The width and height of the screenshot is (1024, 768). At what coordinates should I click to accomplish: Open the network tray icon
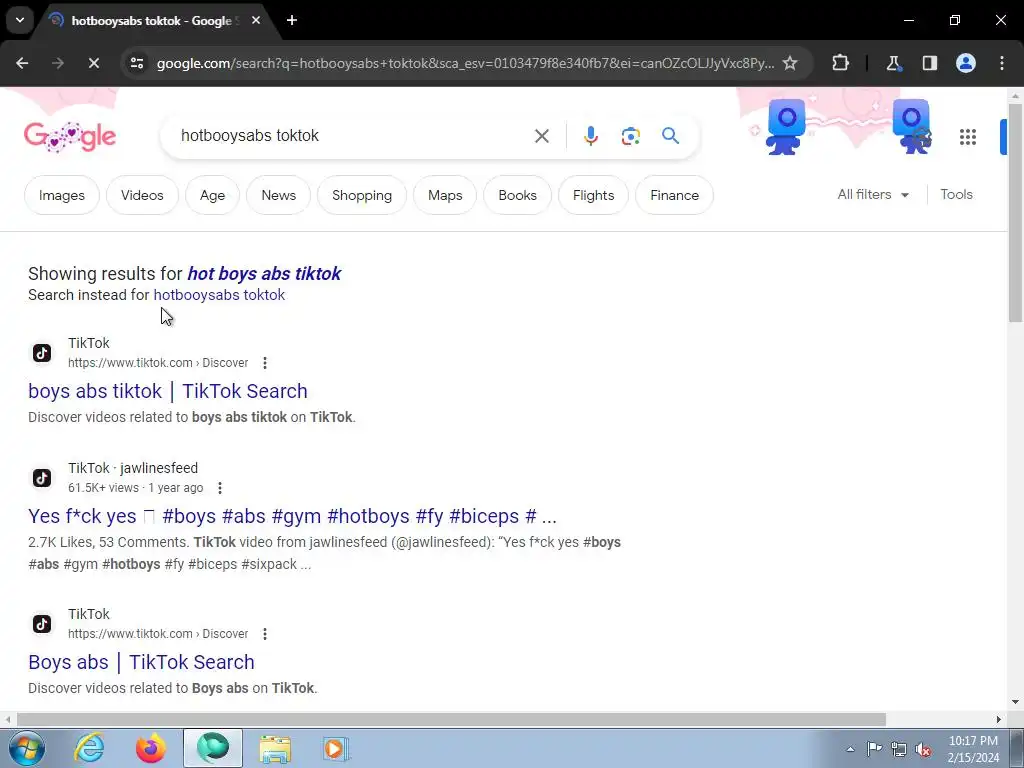899,750
